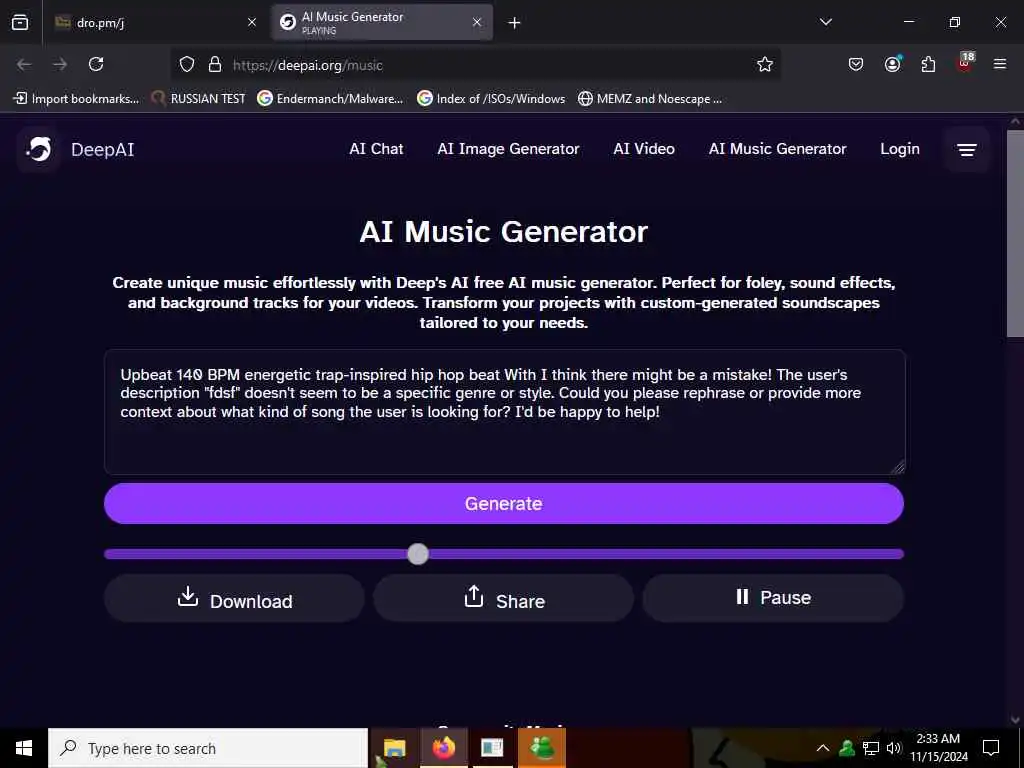Bookmark this page with star icon
This screenshot has height=768, width=1024.
[765, 64]
